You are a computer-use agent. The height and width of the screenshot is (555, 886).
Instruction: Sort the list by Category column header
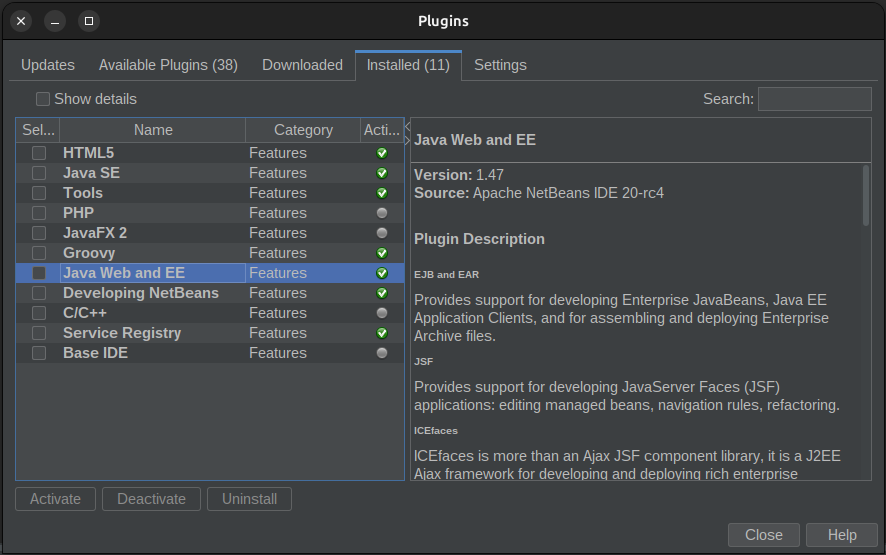click(x=303, y=130)
